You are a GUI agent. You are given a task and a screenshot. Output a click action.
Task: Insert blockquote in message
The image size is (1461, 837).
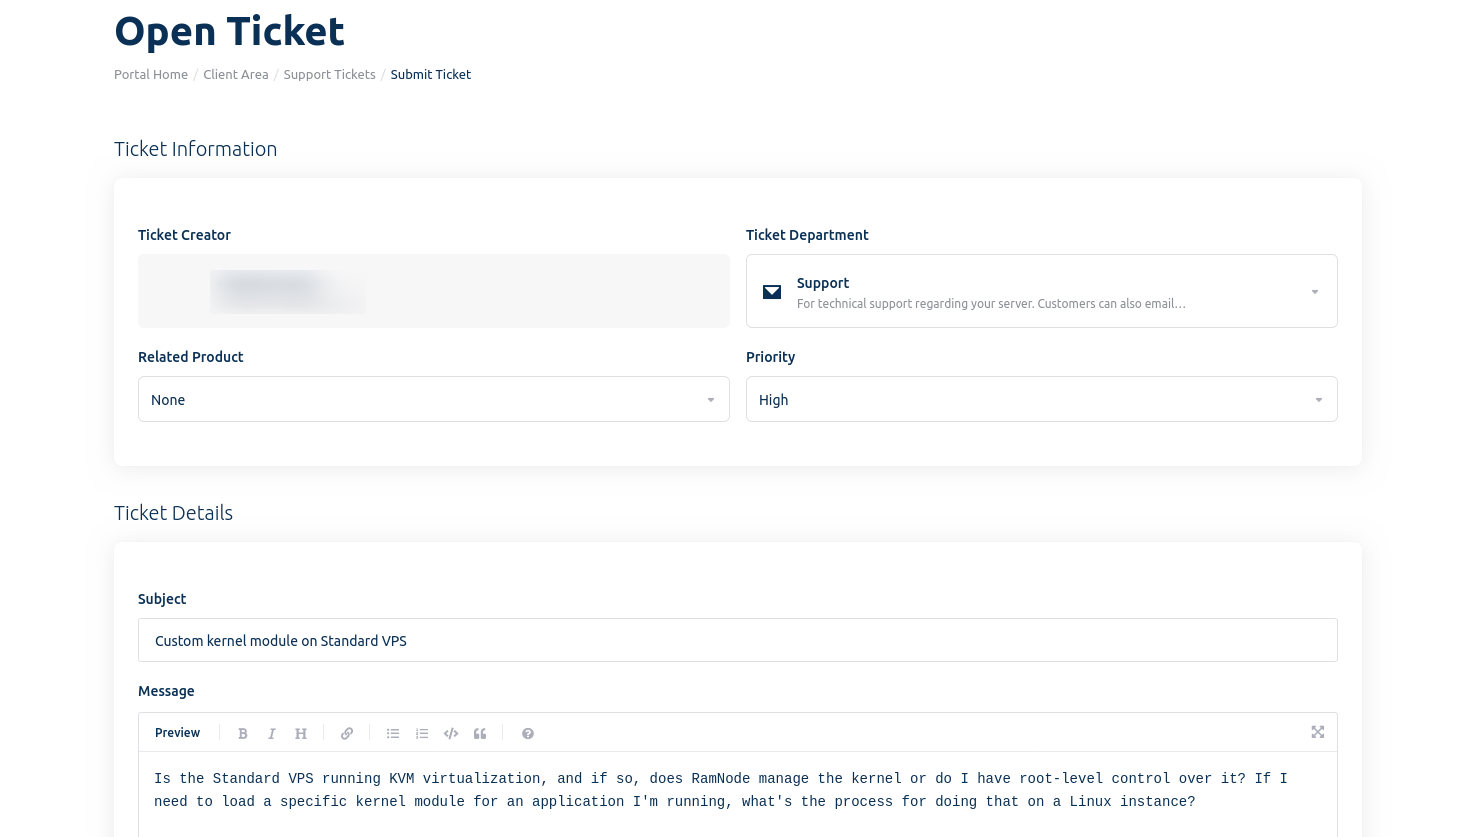coord(480,733)
